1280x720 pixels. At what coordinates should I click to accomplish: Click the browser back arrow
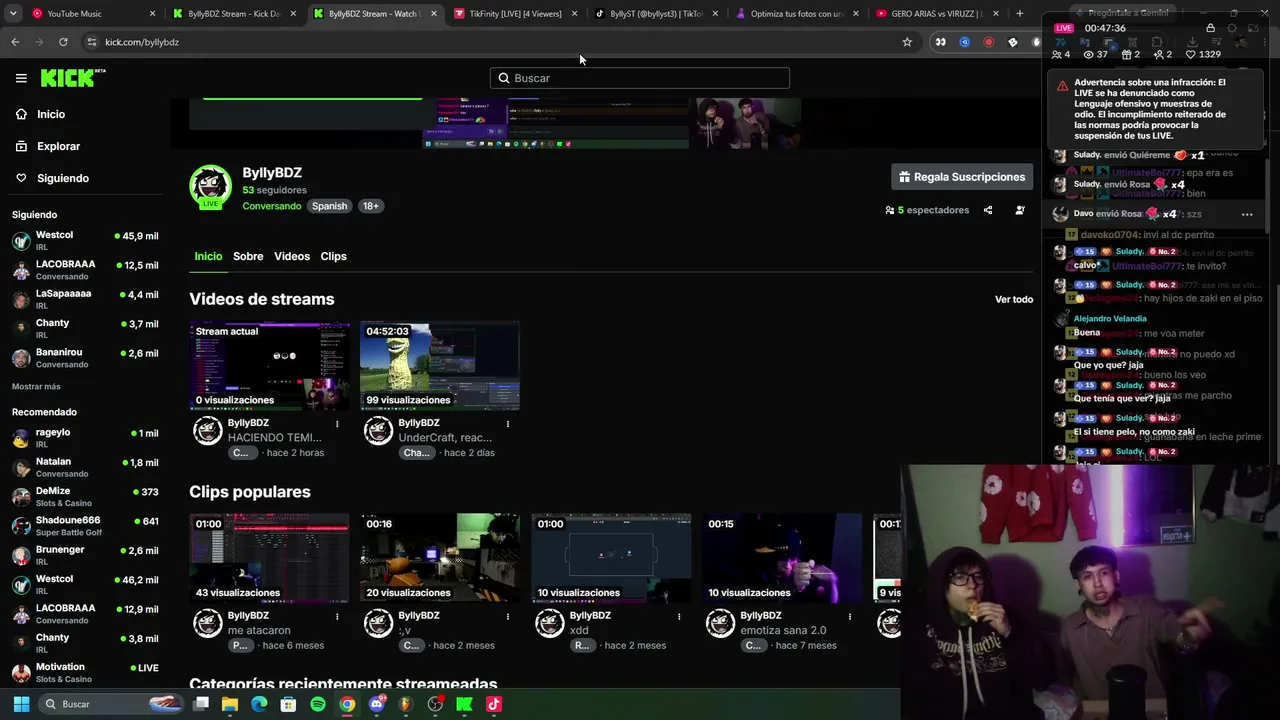click(15, 42)
